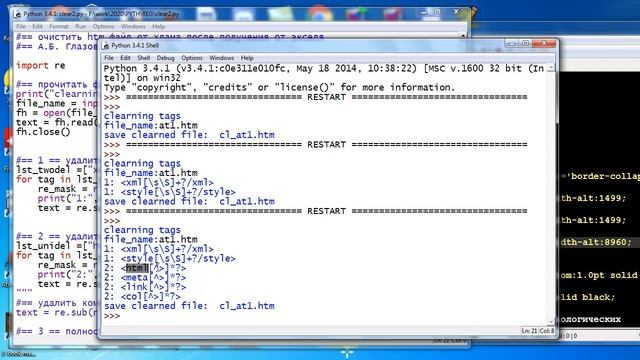Click the last 'save clearned file: cl_at1.htm' line

pos(189,306)
